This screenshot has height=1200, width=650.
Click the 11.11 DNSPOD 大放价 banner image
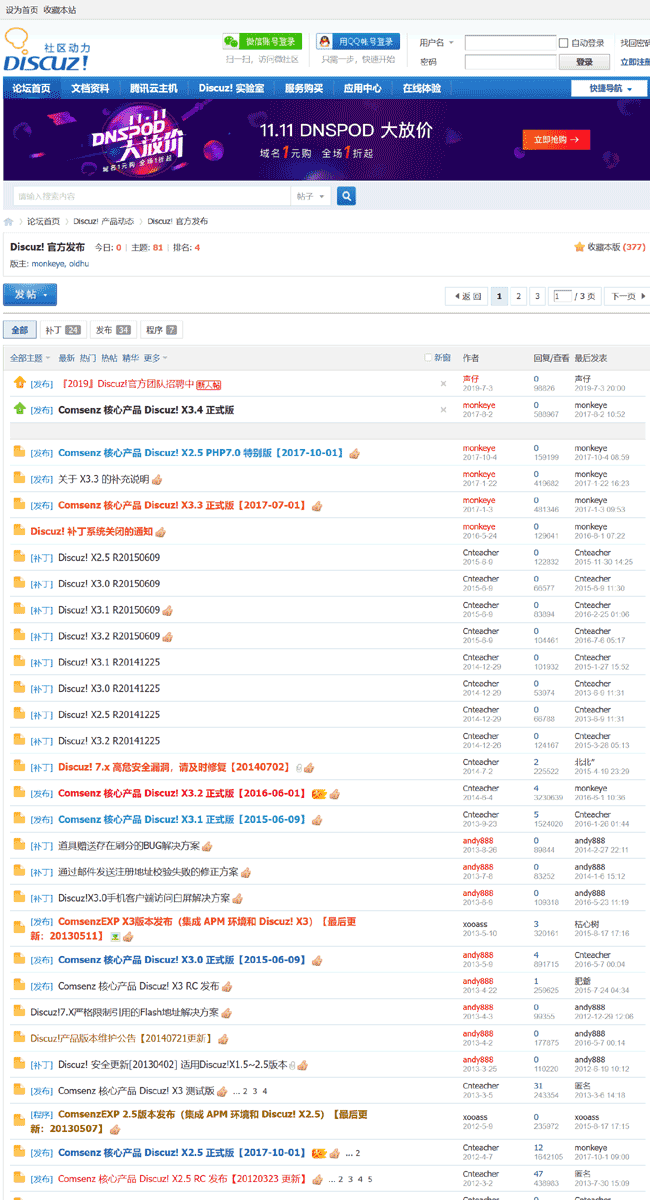tap(324, 138)
